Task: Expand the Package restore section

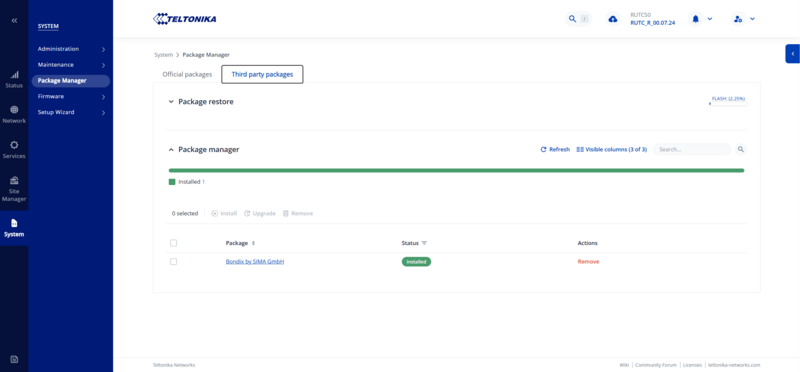Action: click(171, 102)
